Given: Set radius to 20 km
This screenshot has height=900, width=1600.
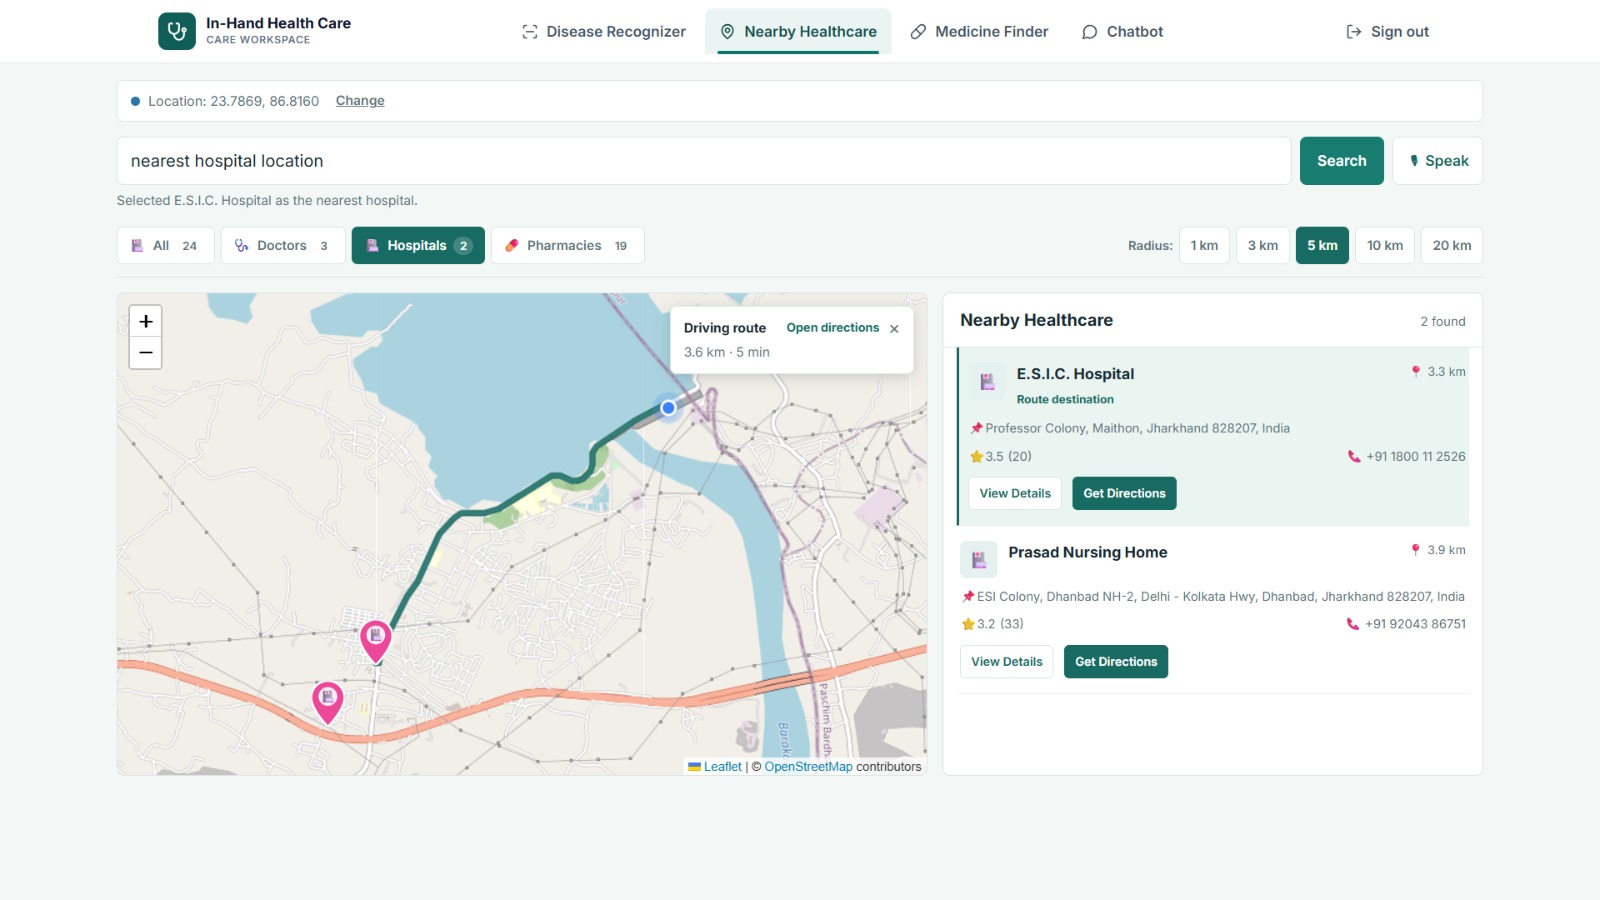Looking at the screenshot, I should click(x=1452, y=246).
